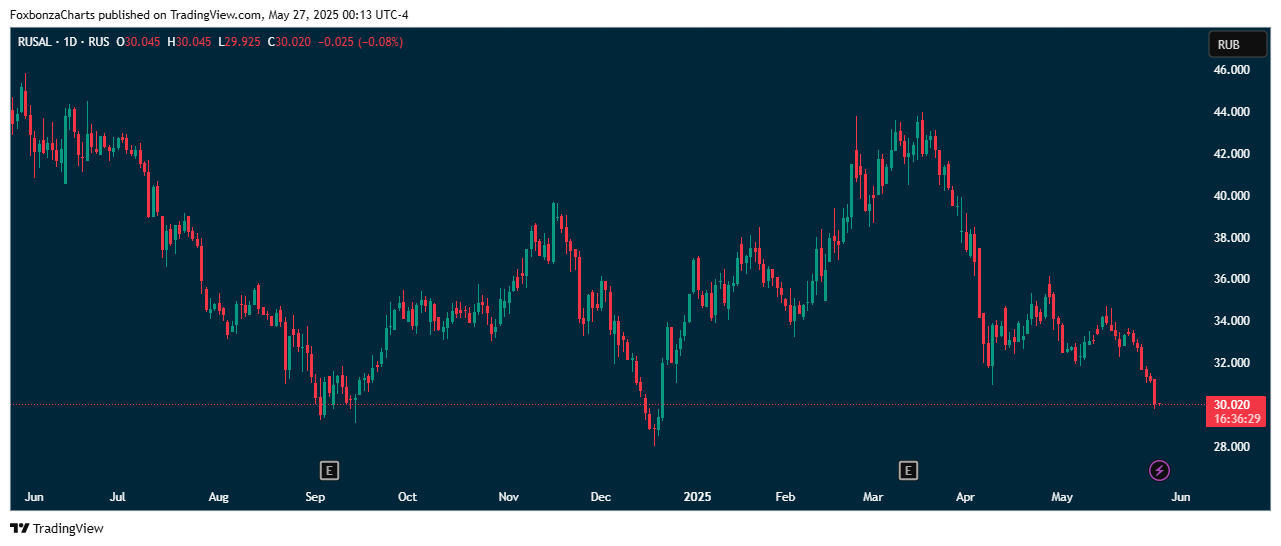Click the 36.000 price axis label
Viewport: 1281px width, 546px height.
coord(1232,279)
